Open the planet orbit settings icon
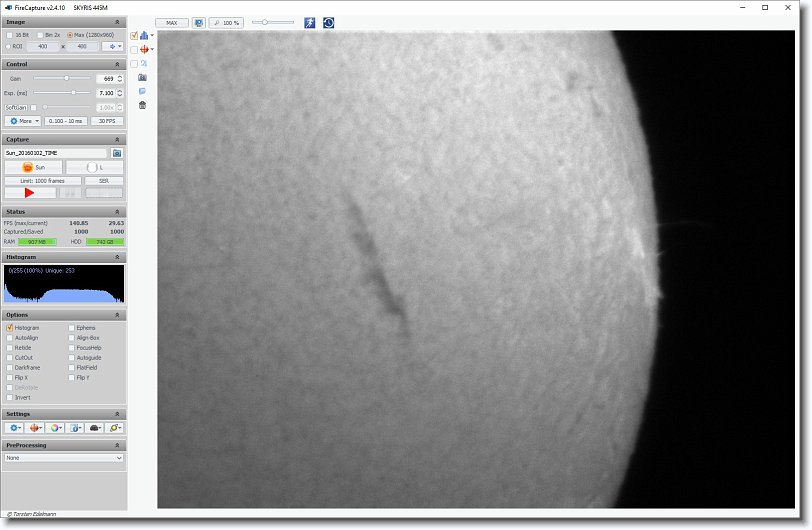Image resolution: width=812 pixels, height=530 pixels. coord(115,428)
